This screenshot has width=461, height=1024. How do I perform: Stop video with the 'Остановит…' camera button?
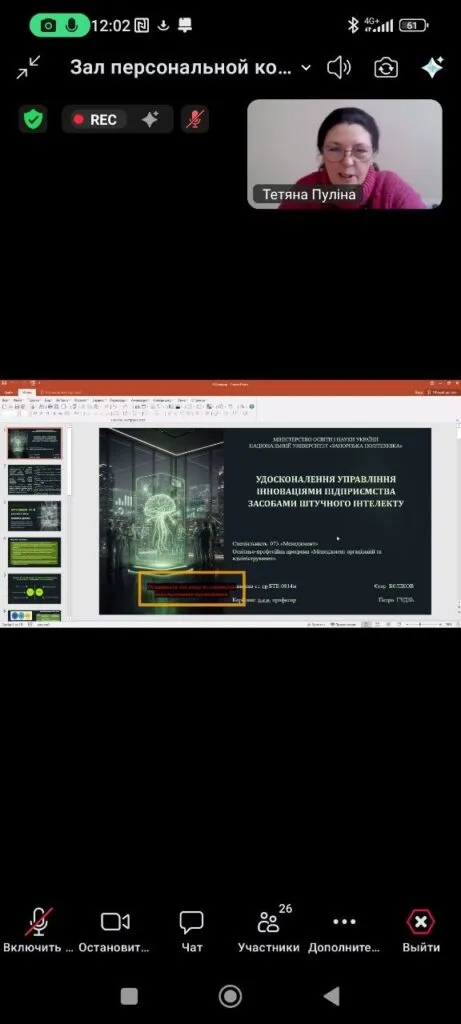click(x=115, y=930)
